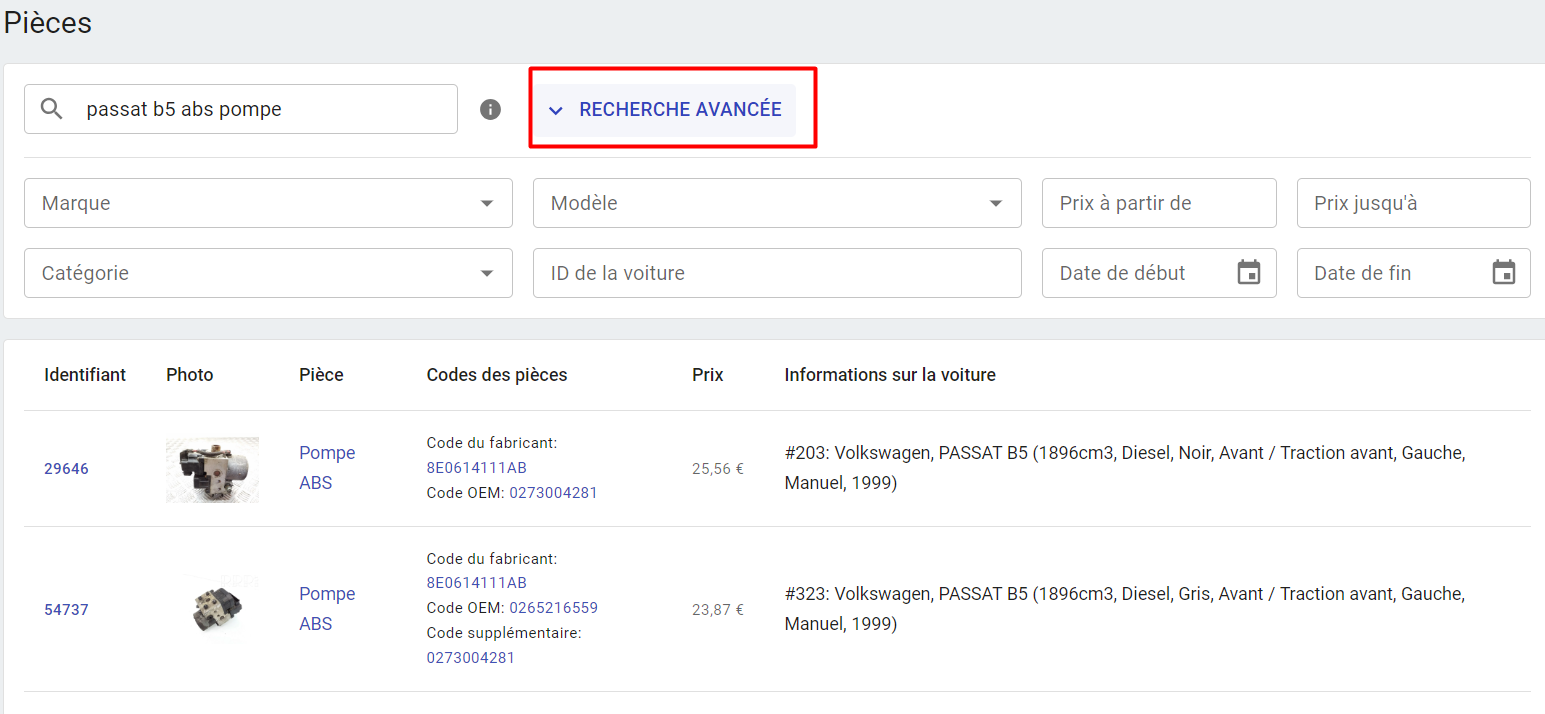Screen dimensions: 1545x714
Task: Click the Pièce column header
Action: click(x=321, y=375)
